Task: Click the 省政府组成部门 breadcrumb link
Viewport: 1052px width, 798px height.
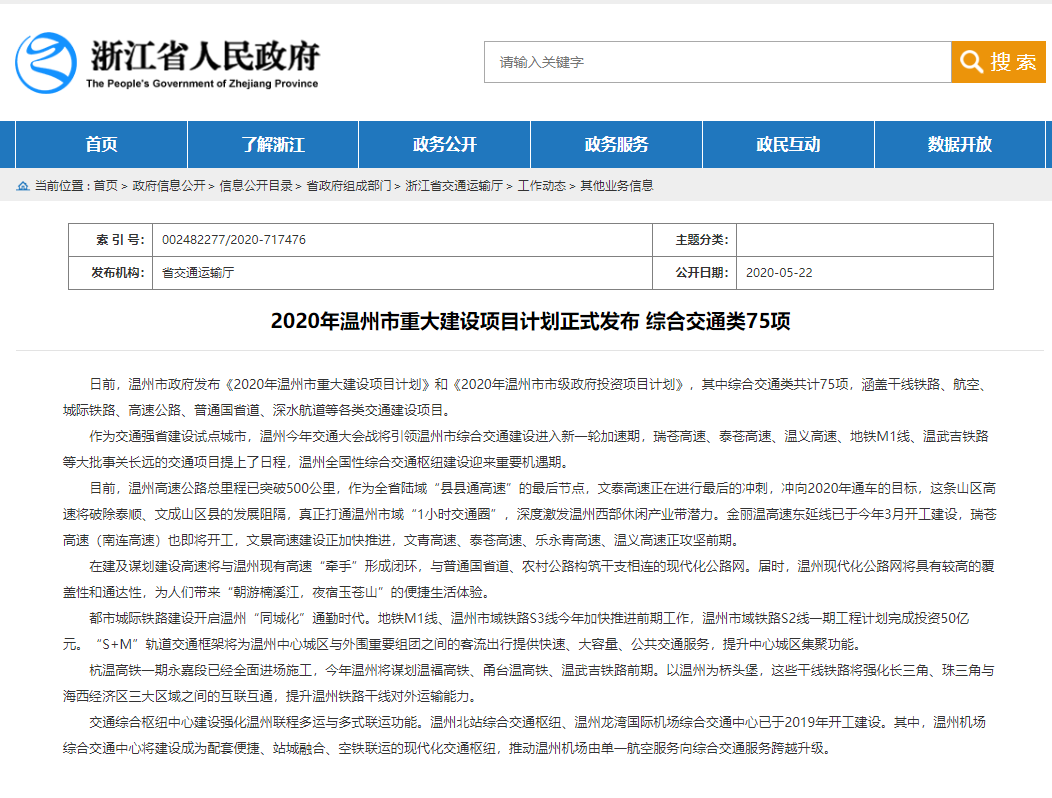Action: click(x=349, y=186)
